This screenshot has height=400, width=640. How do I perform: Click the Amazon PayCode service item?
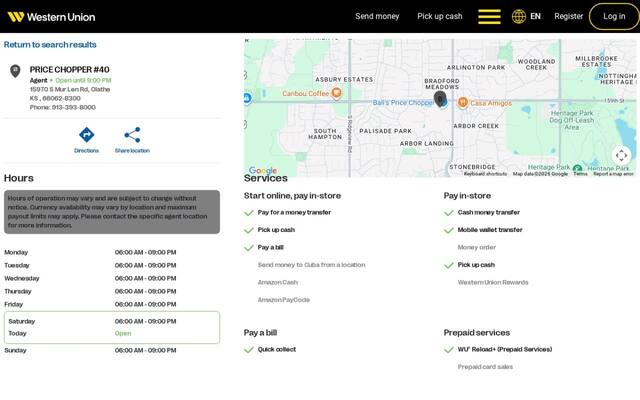(284, 300)
